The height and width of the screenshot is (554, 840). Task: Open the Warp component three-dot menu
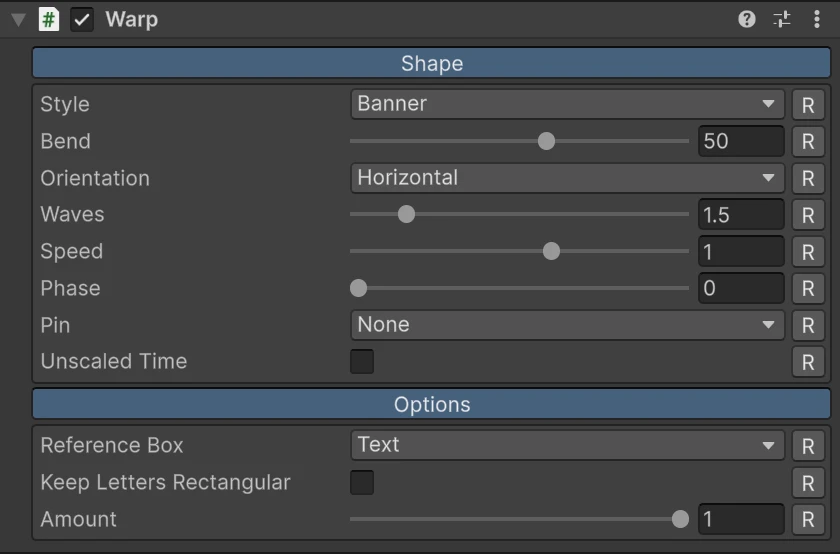pyautogui.click(x=816, y=19)
